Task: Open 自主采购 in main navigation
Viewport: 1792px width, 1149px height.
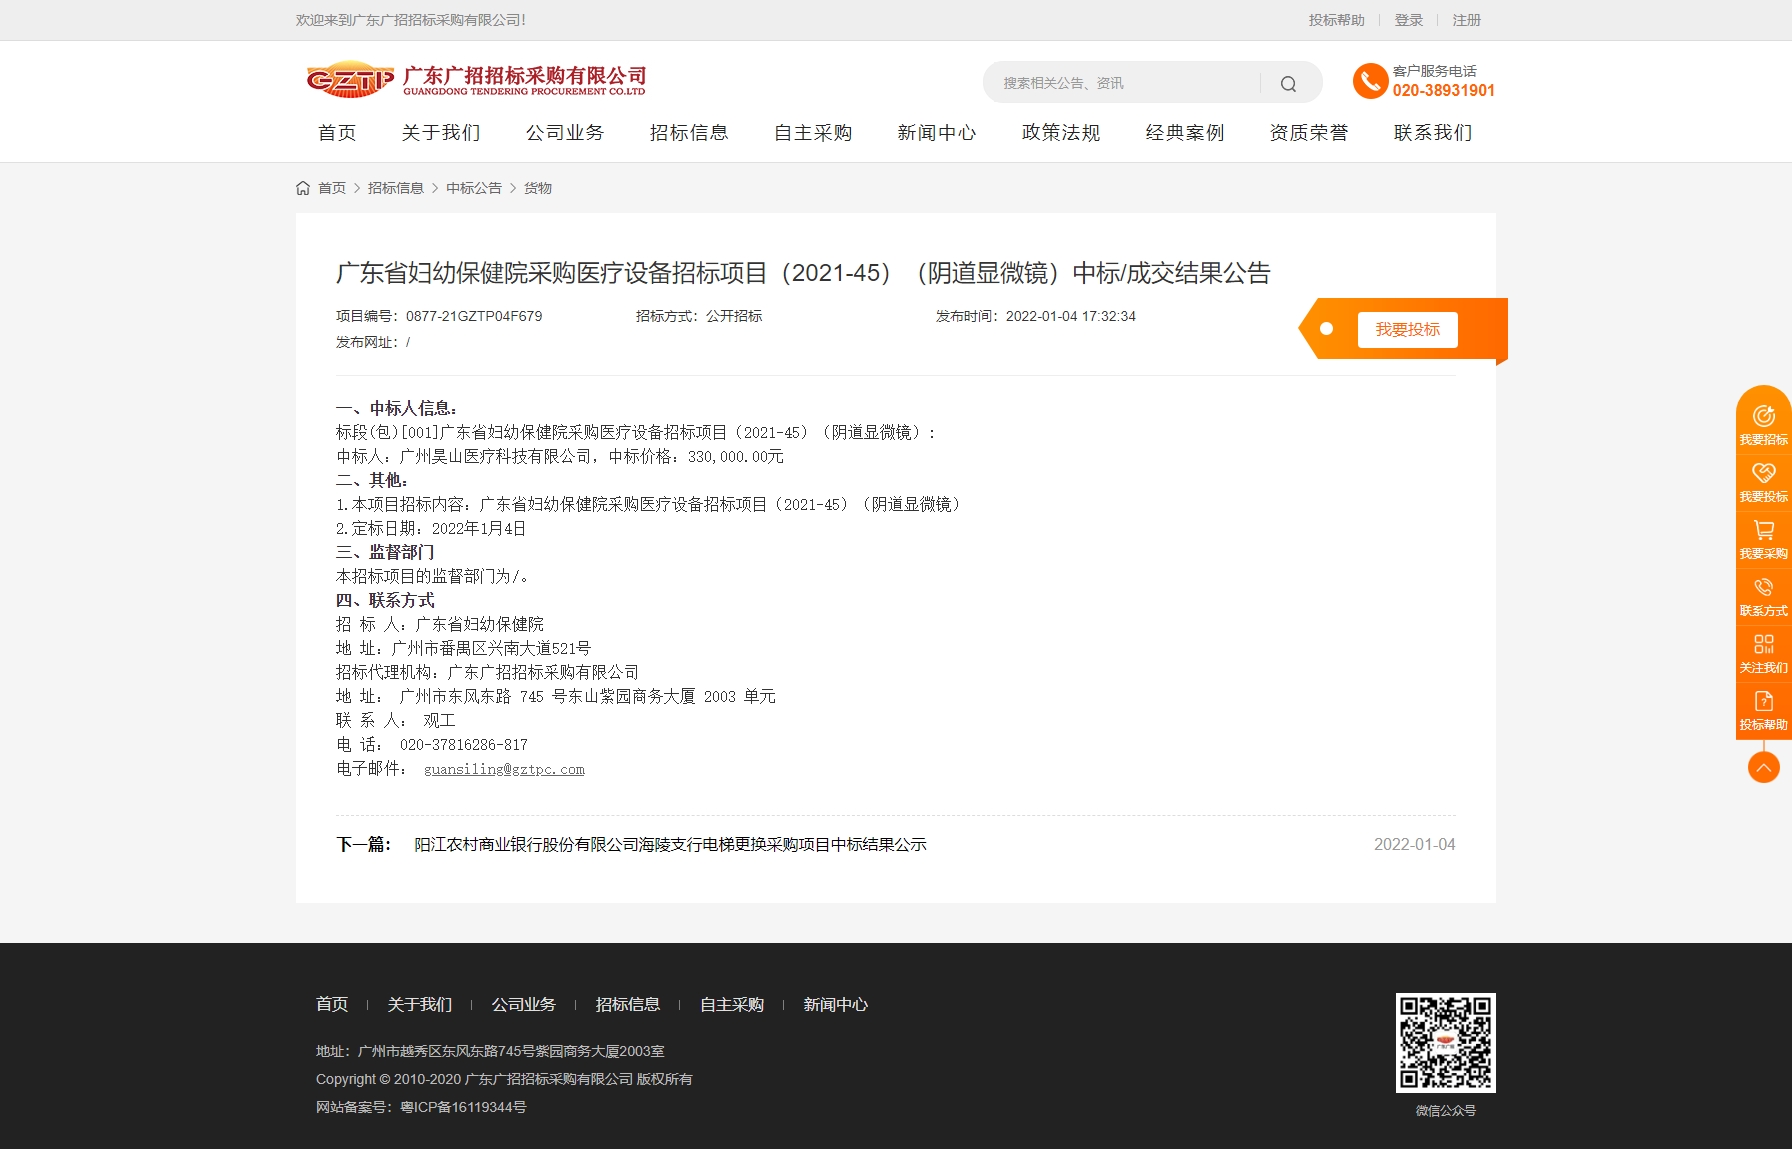Action: point(813,133)
